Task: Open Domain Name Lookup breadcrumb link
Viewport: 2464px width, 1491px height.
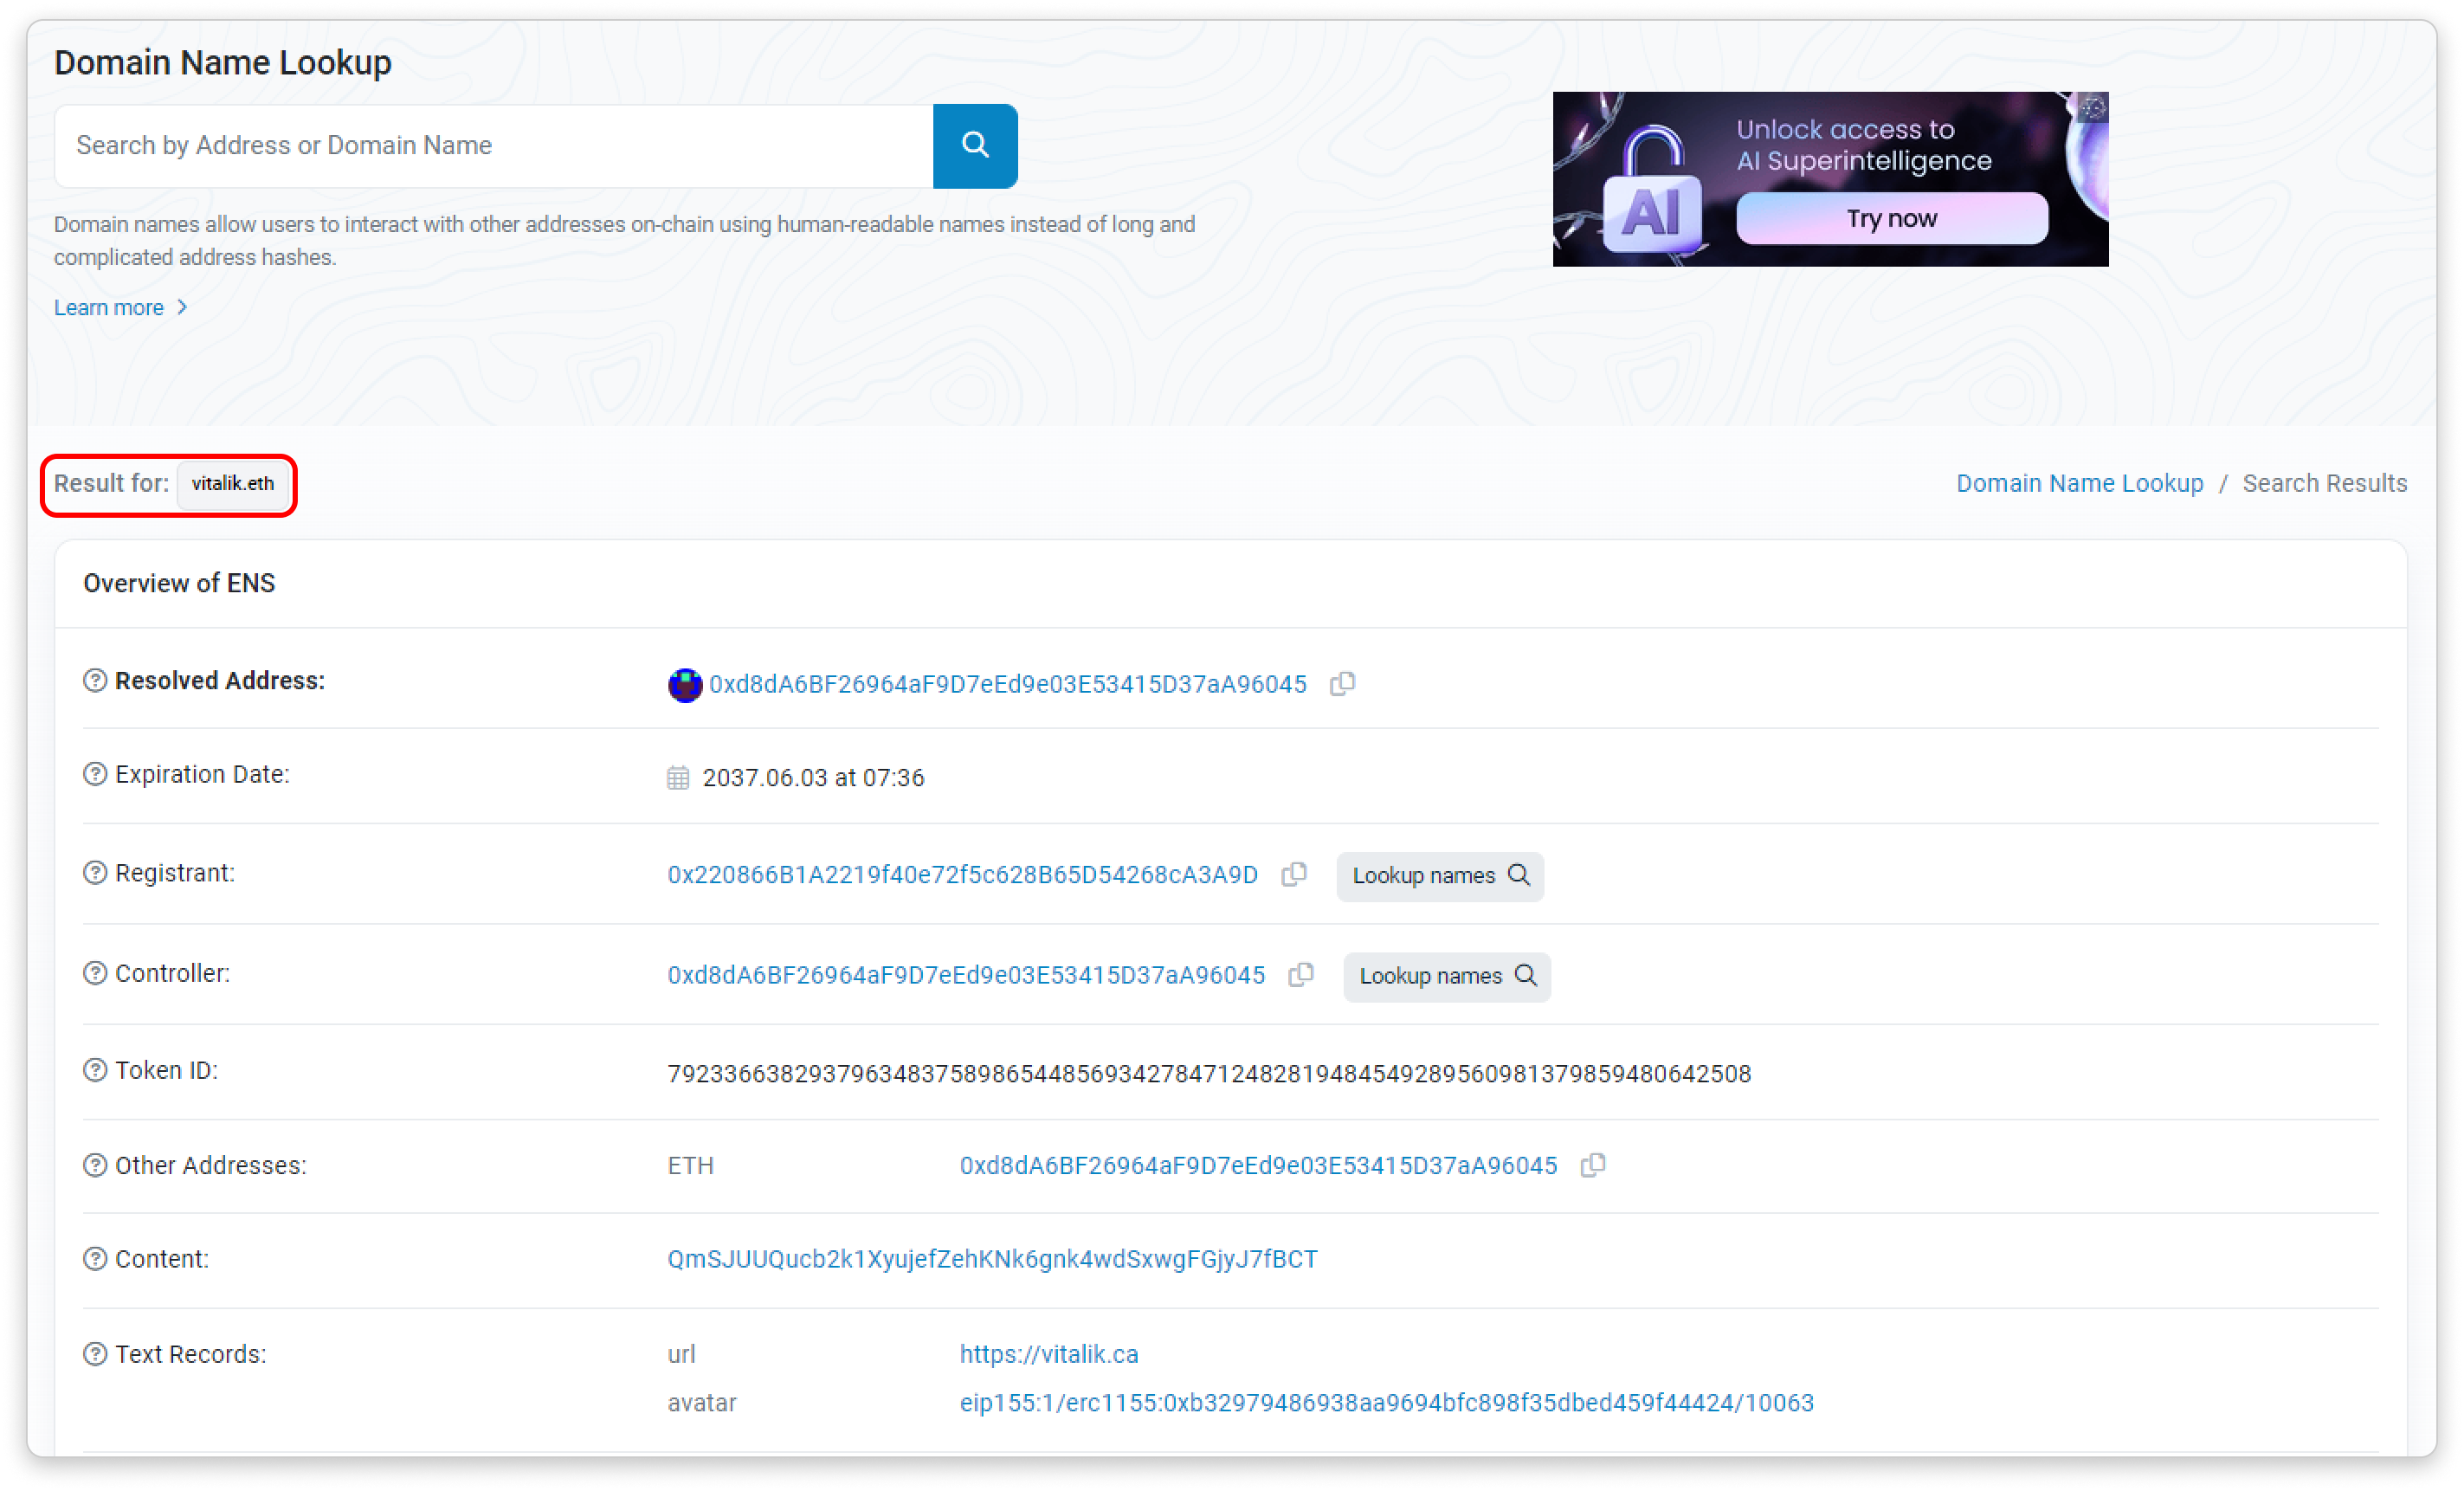Action: pyautogui.click(x=2079, y=484)
